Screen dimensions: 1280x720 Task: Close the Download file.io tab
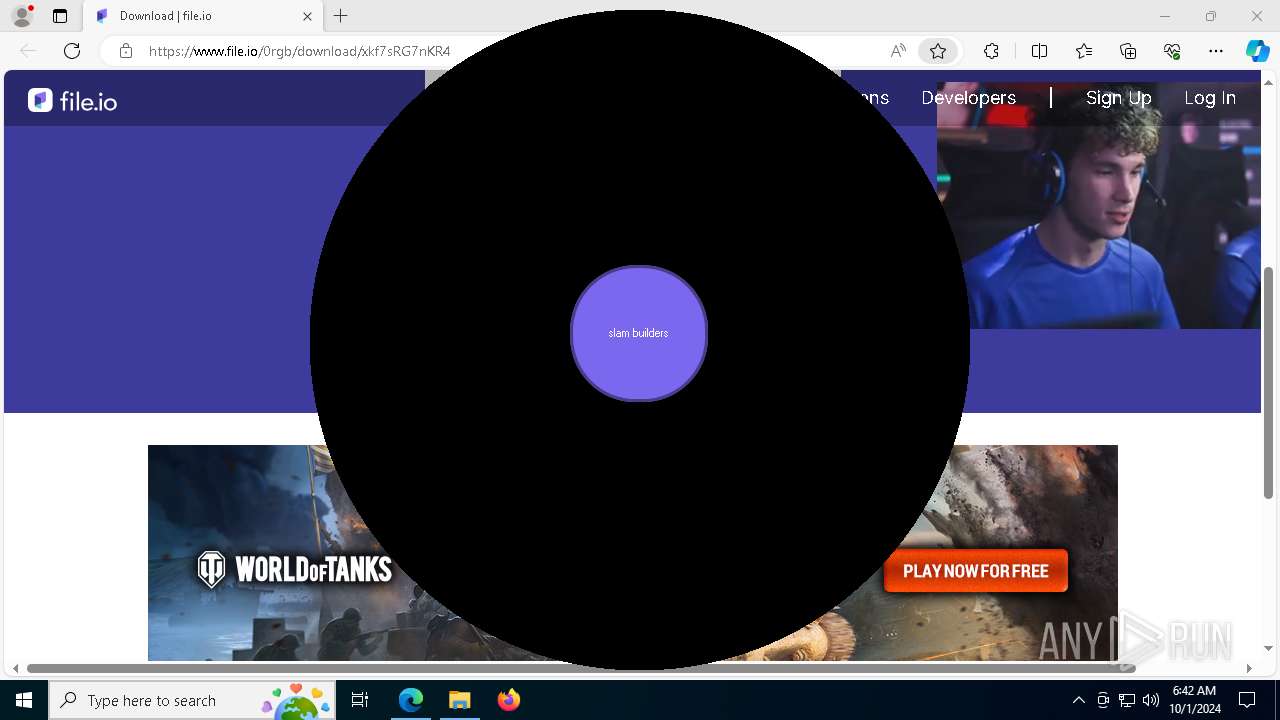click(307, 16)
